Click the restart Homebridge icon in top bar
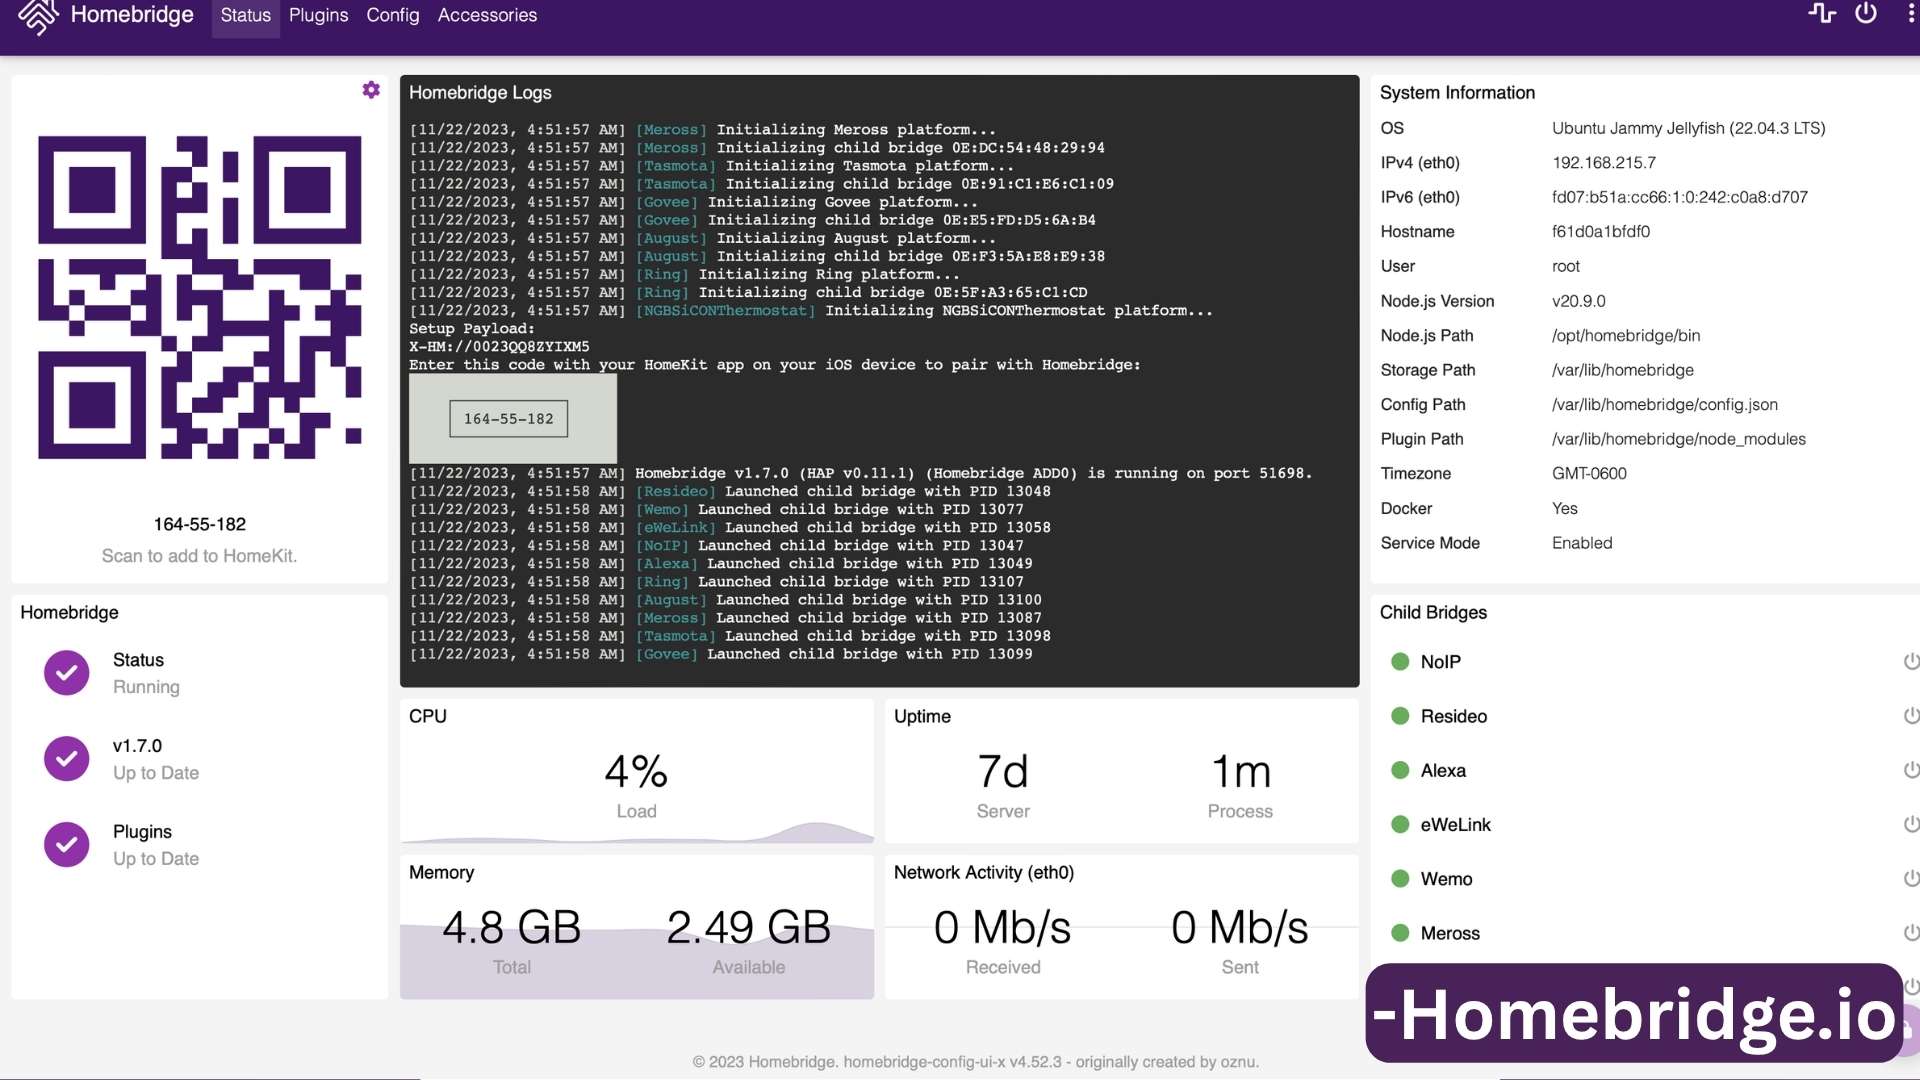The image size is (1920, 1080). [1823, 14]
